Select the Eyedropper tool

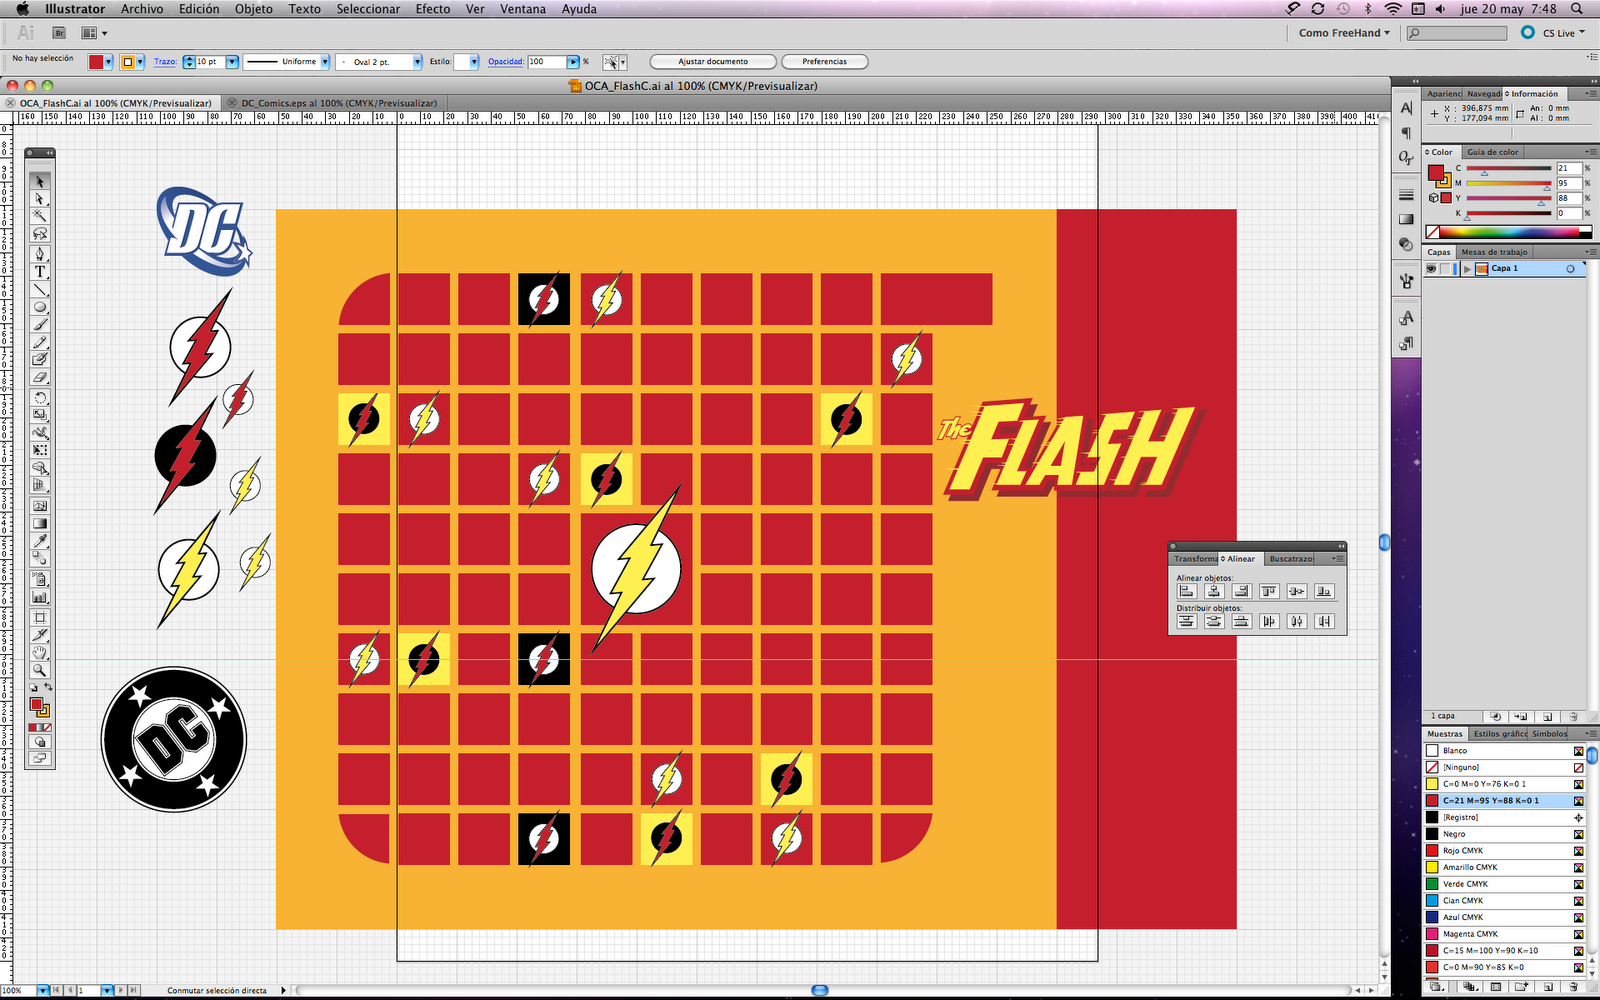[40, 542]
